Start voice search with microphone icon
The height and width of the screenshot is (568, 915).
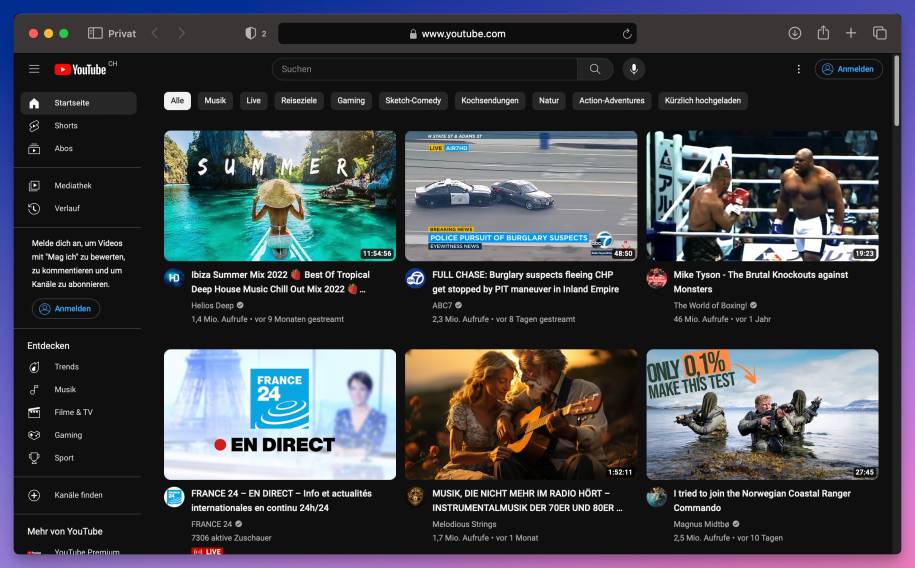pyautogui.click(x=634, y=69)
